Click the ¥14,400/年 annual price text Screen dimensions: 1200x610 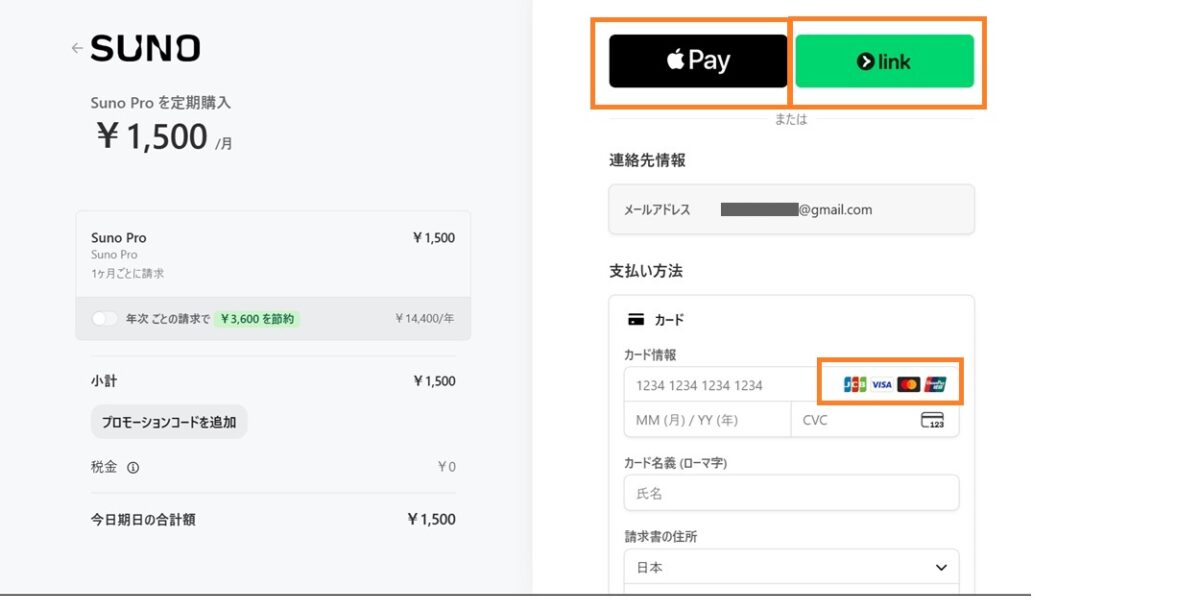point(425,319)
